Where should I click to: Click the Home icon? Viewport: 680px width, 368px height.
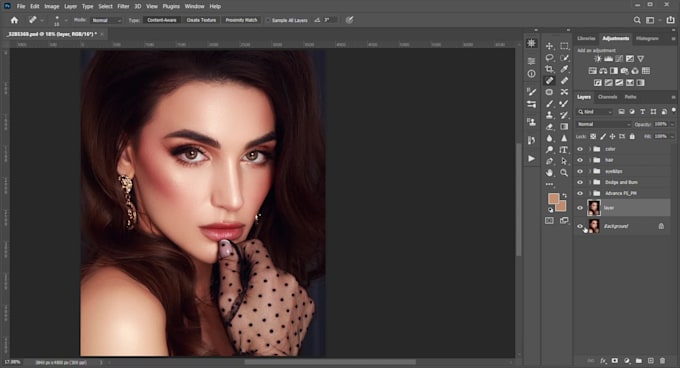click(14, 20)
